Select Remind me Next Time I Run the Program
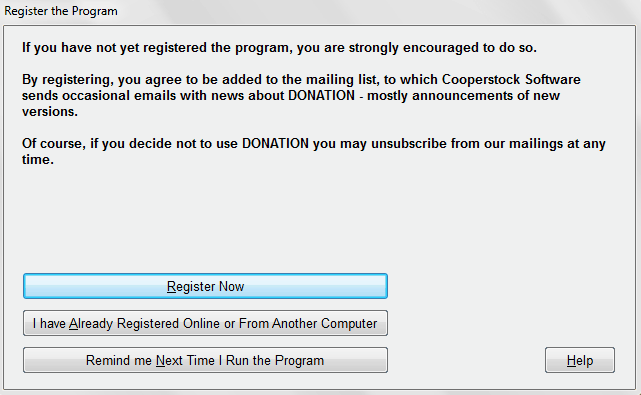 pyautogui.click(x=205, y=360)
